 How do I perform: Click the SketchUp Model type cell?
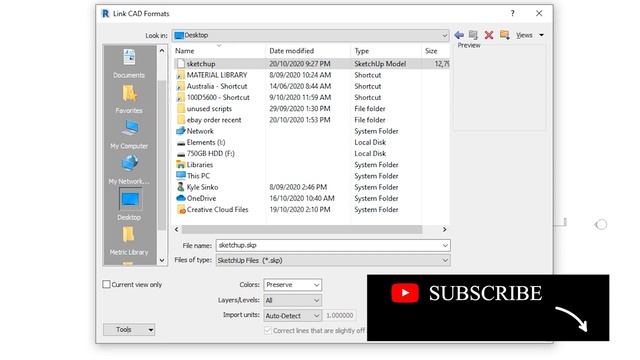click(380, 64)
